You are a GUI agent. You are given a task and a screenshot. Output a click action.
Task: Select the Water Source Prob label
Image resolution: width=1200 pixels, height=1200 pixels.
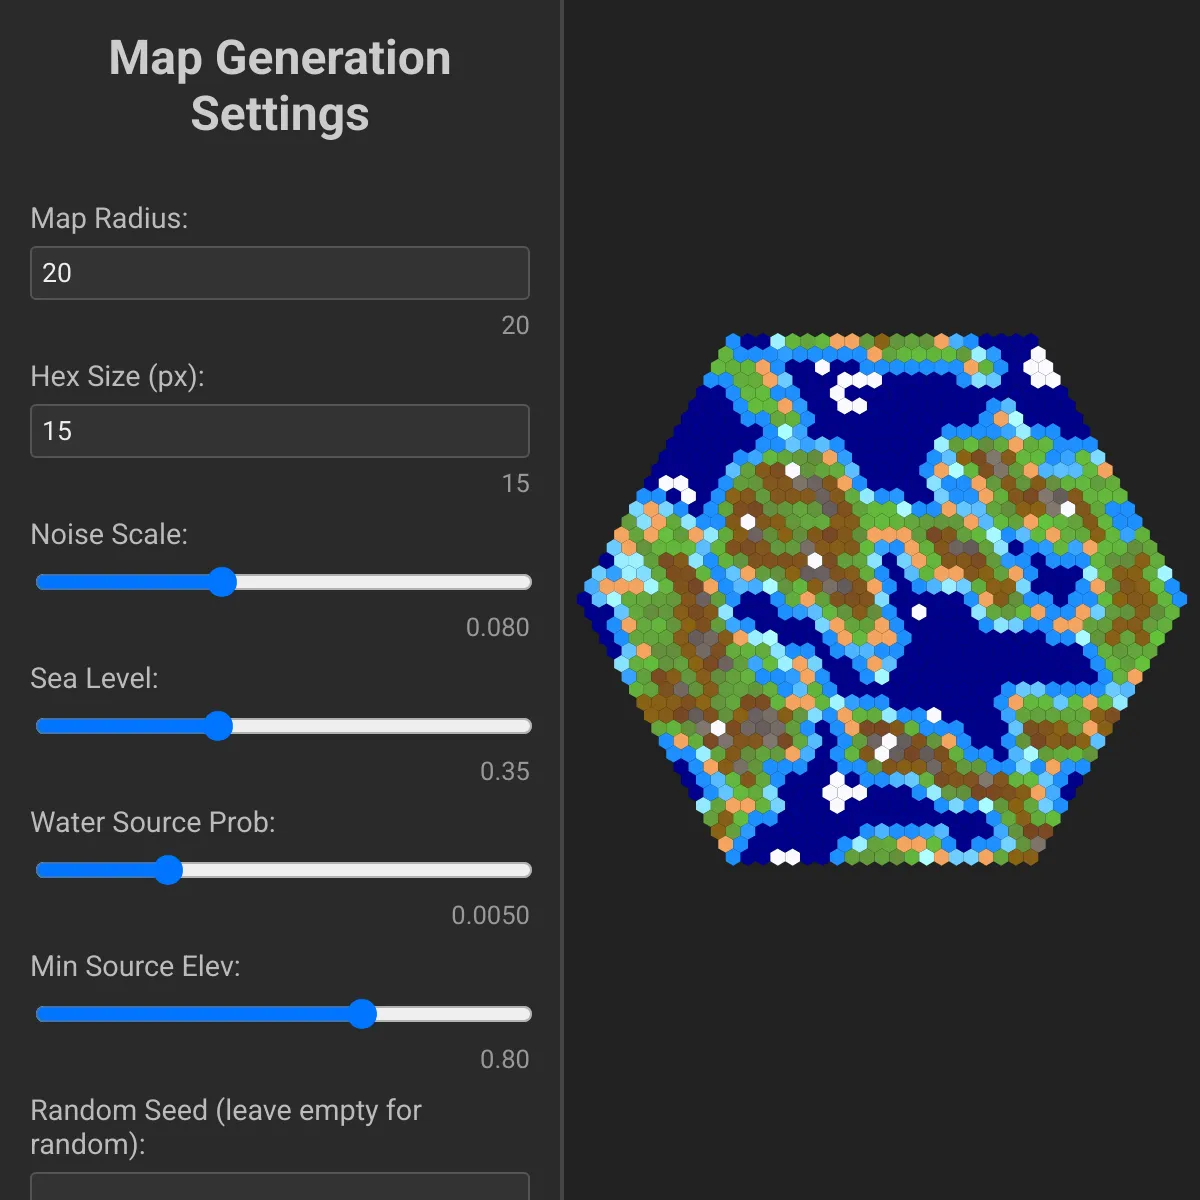[x=152, y=822]
